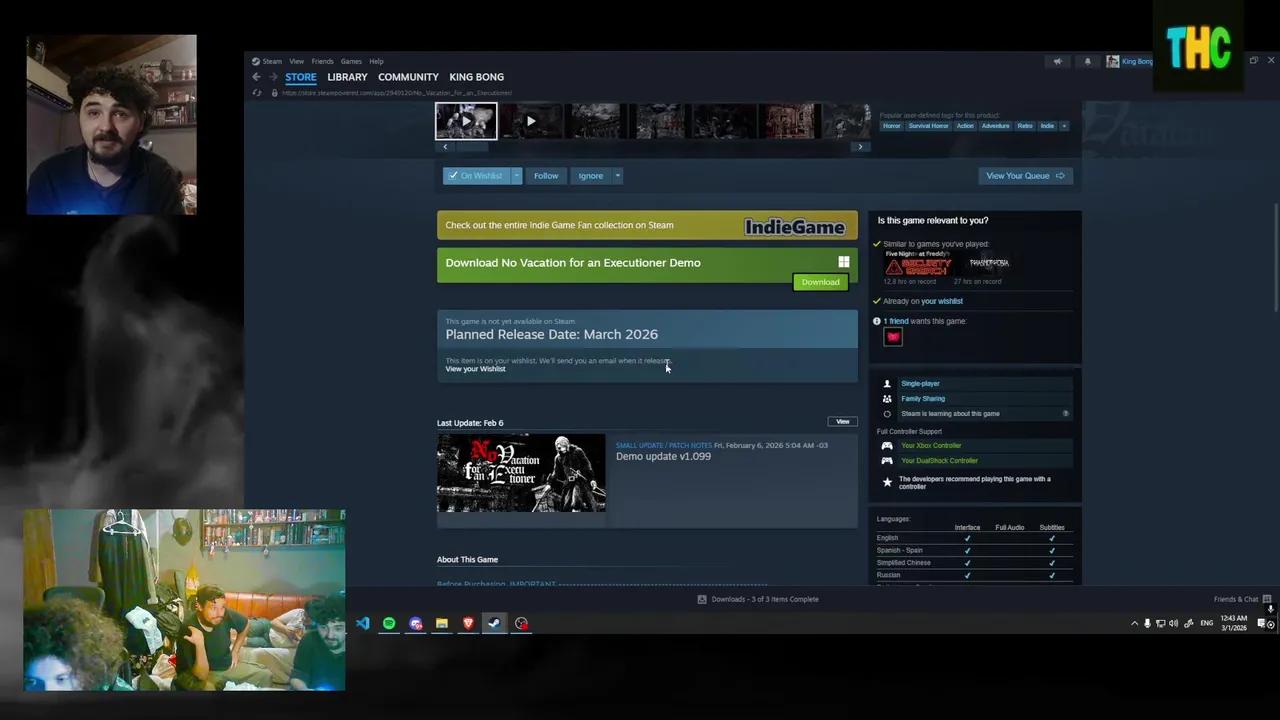Open the King Bong account avatar
The image size is (1280, 720).
coord(1112,61)
